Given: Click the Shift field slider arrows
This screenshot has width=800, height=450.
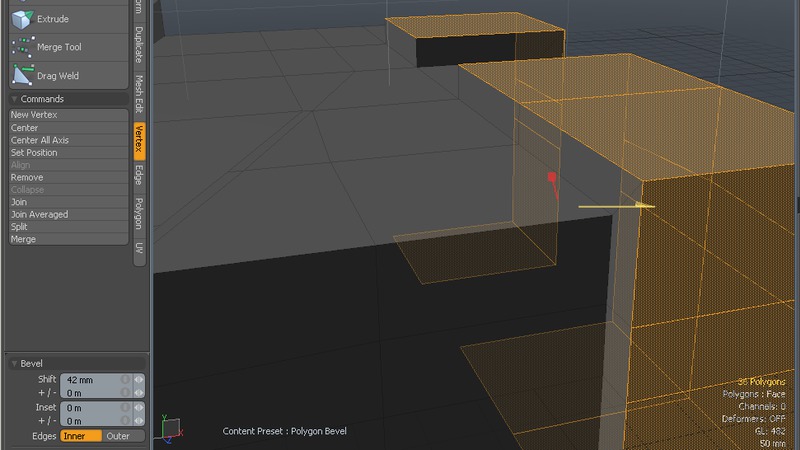Looking at the screenshot, I should coord(139,380).
